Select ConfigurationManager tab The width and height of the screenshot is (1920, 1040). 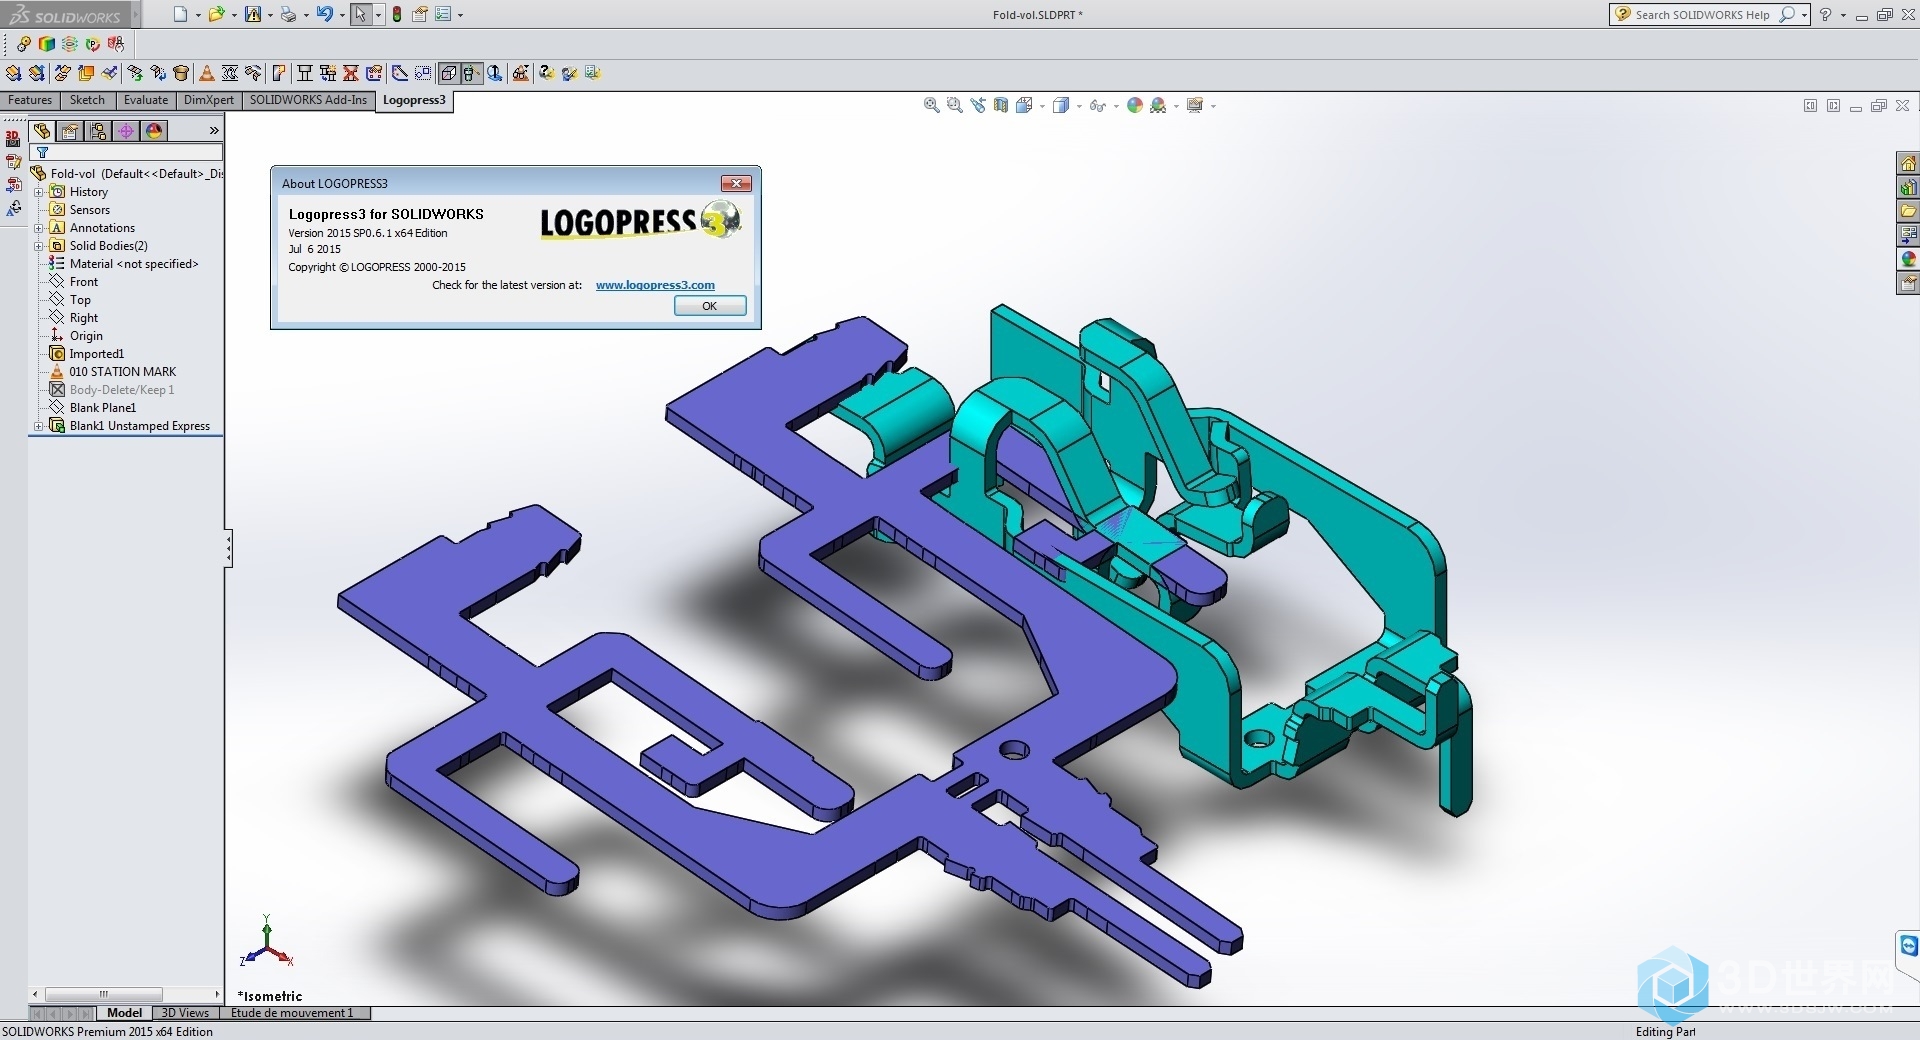(98, 131)
